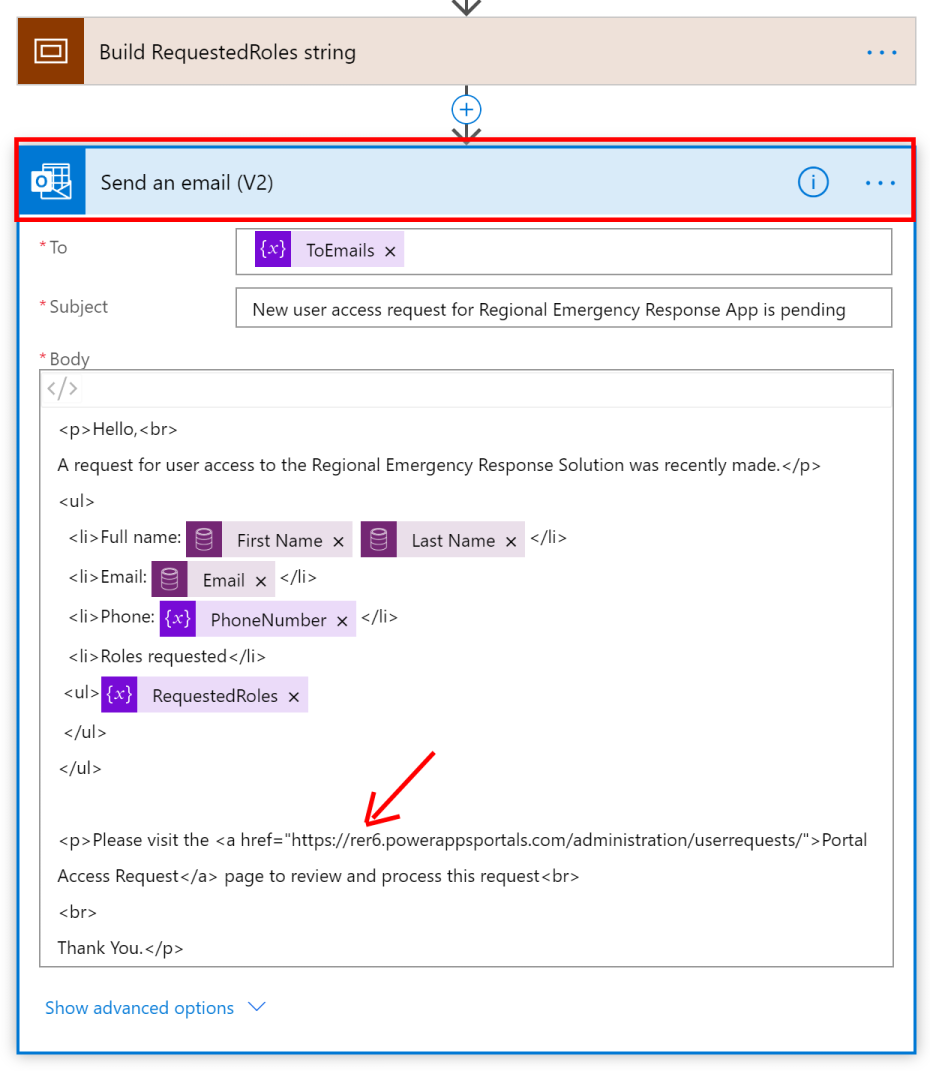
Task: Open the Build RequestedRoles string ellipsis menu
Action: point(882,53)
